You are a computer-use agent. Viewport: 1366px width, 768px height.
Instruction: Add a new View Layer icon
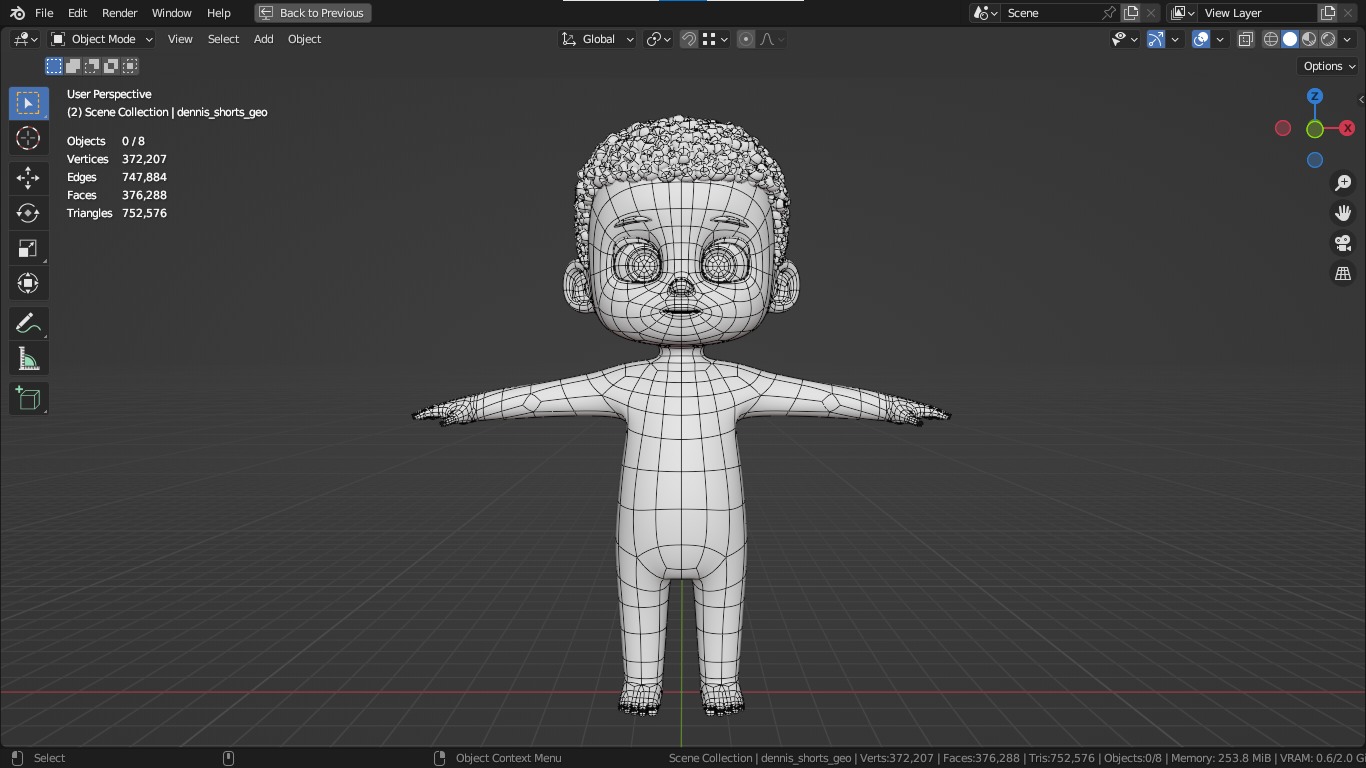point(1328,13)
